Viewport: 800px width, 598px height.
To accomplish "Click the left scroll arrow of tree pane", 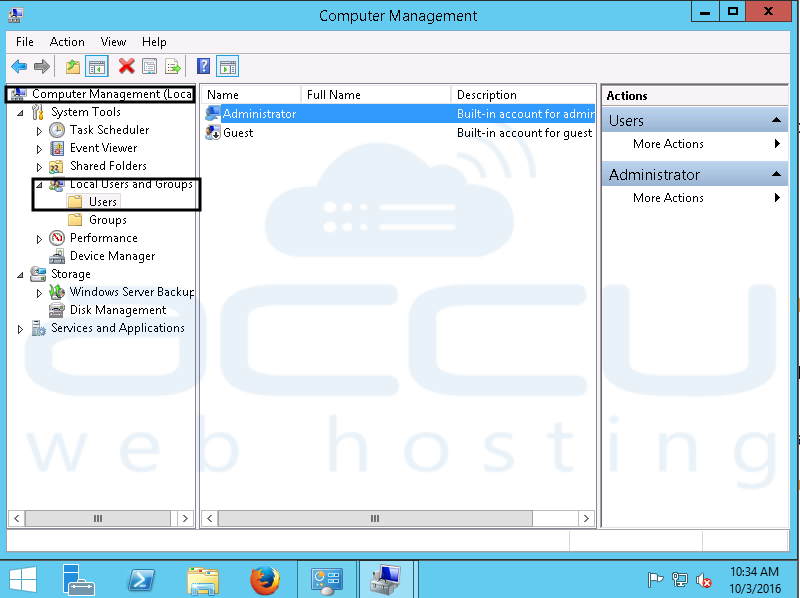I will pos(16,518).
